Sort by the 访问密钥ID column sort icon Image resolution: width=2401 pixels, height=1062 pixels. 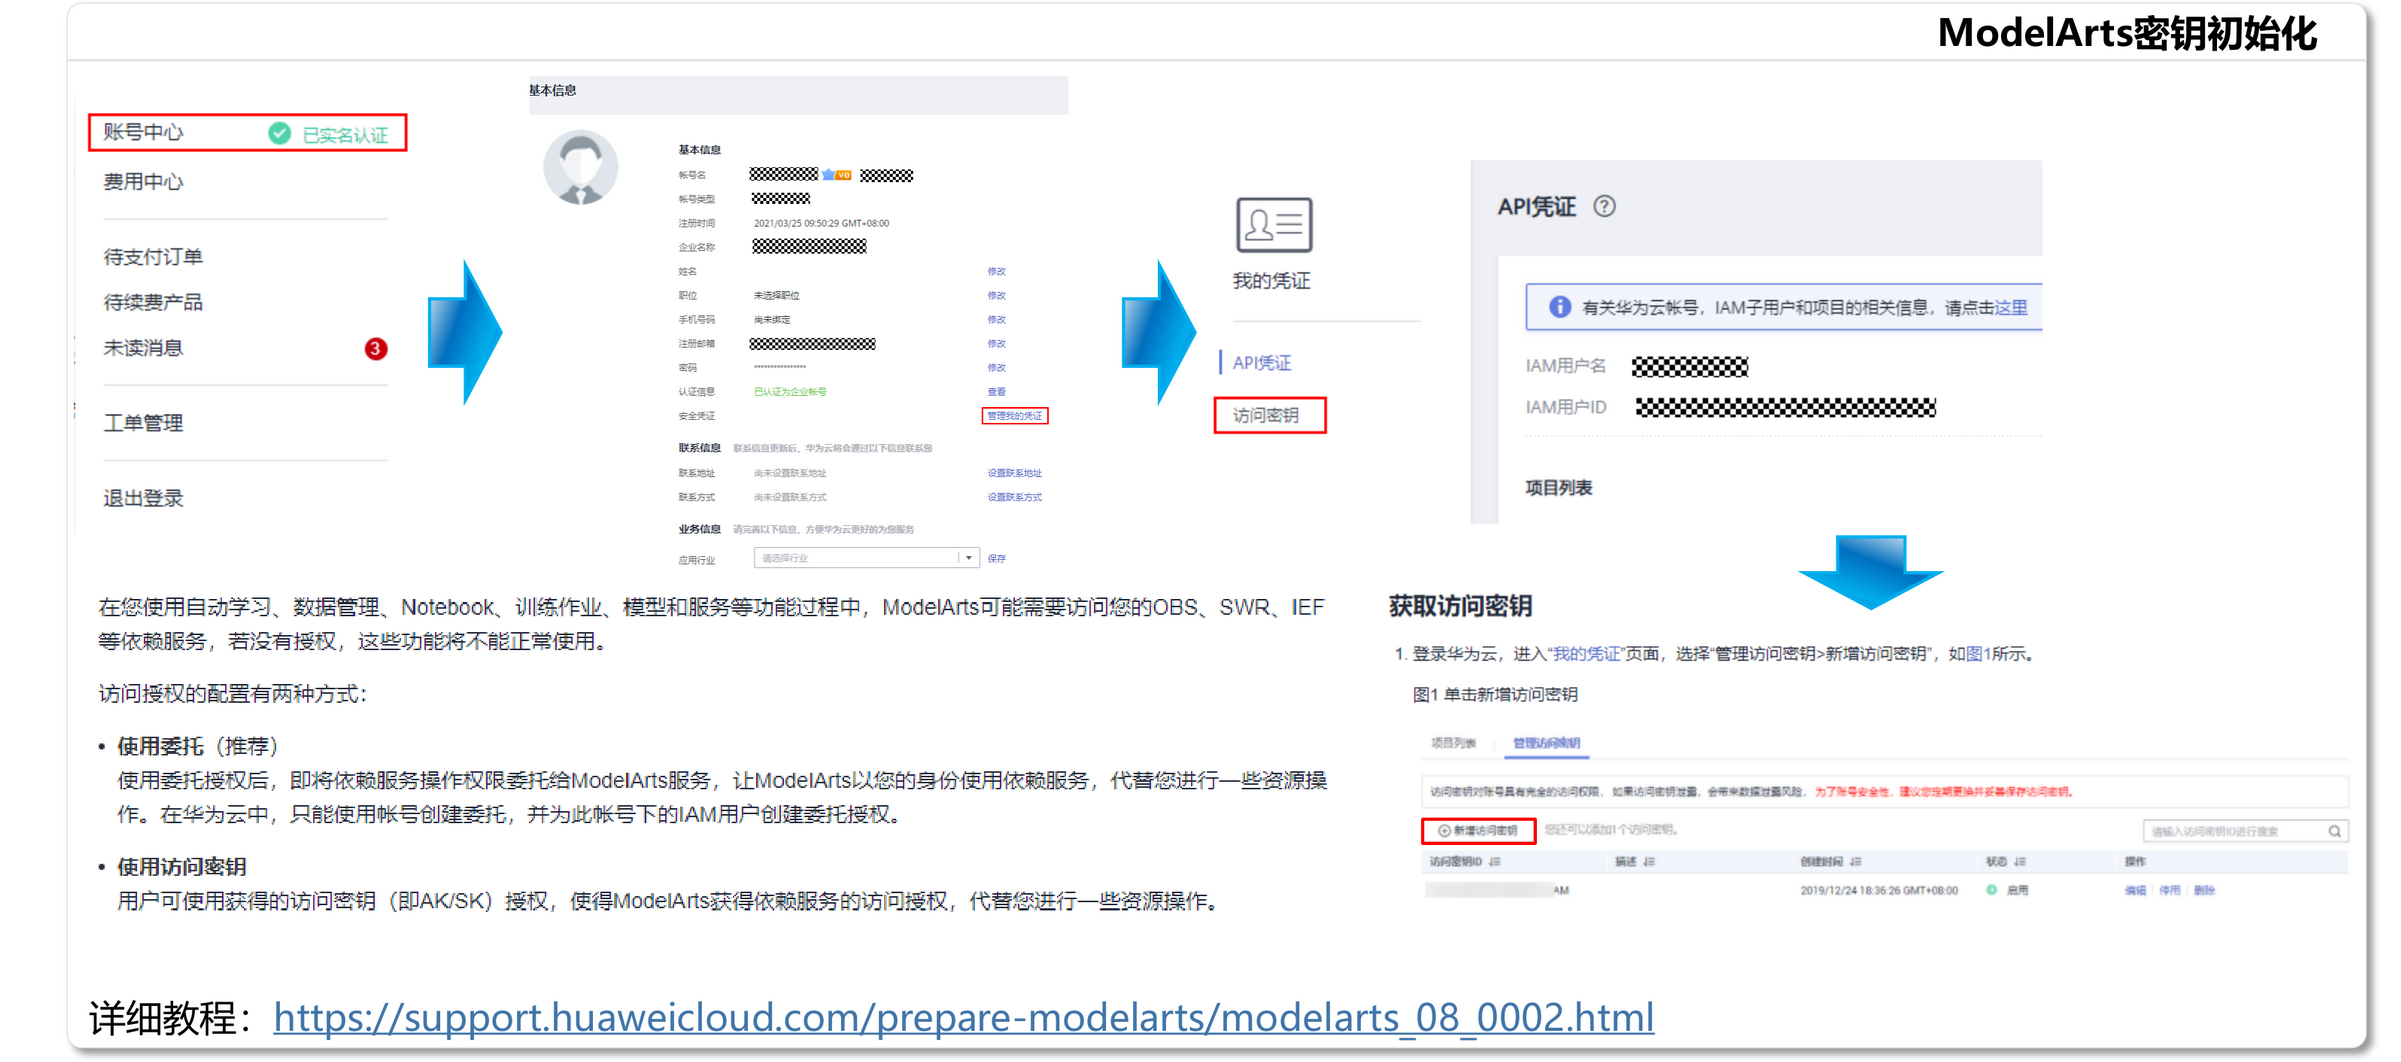point(1495,861)
